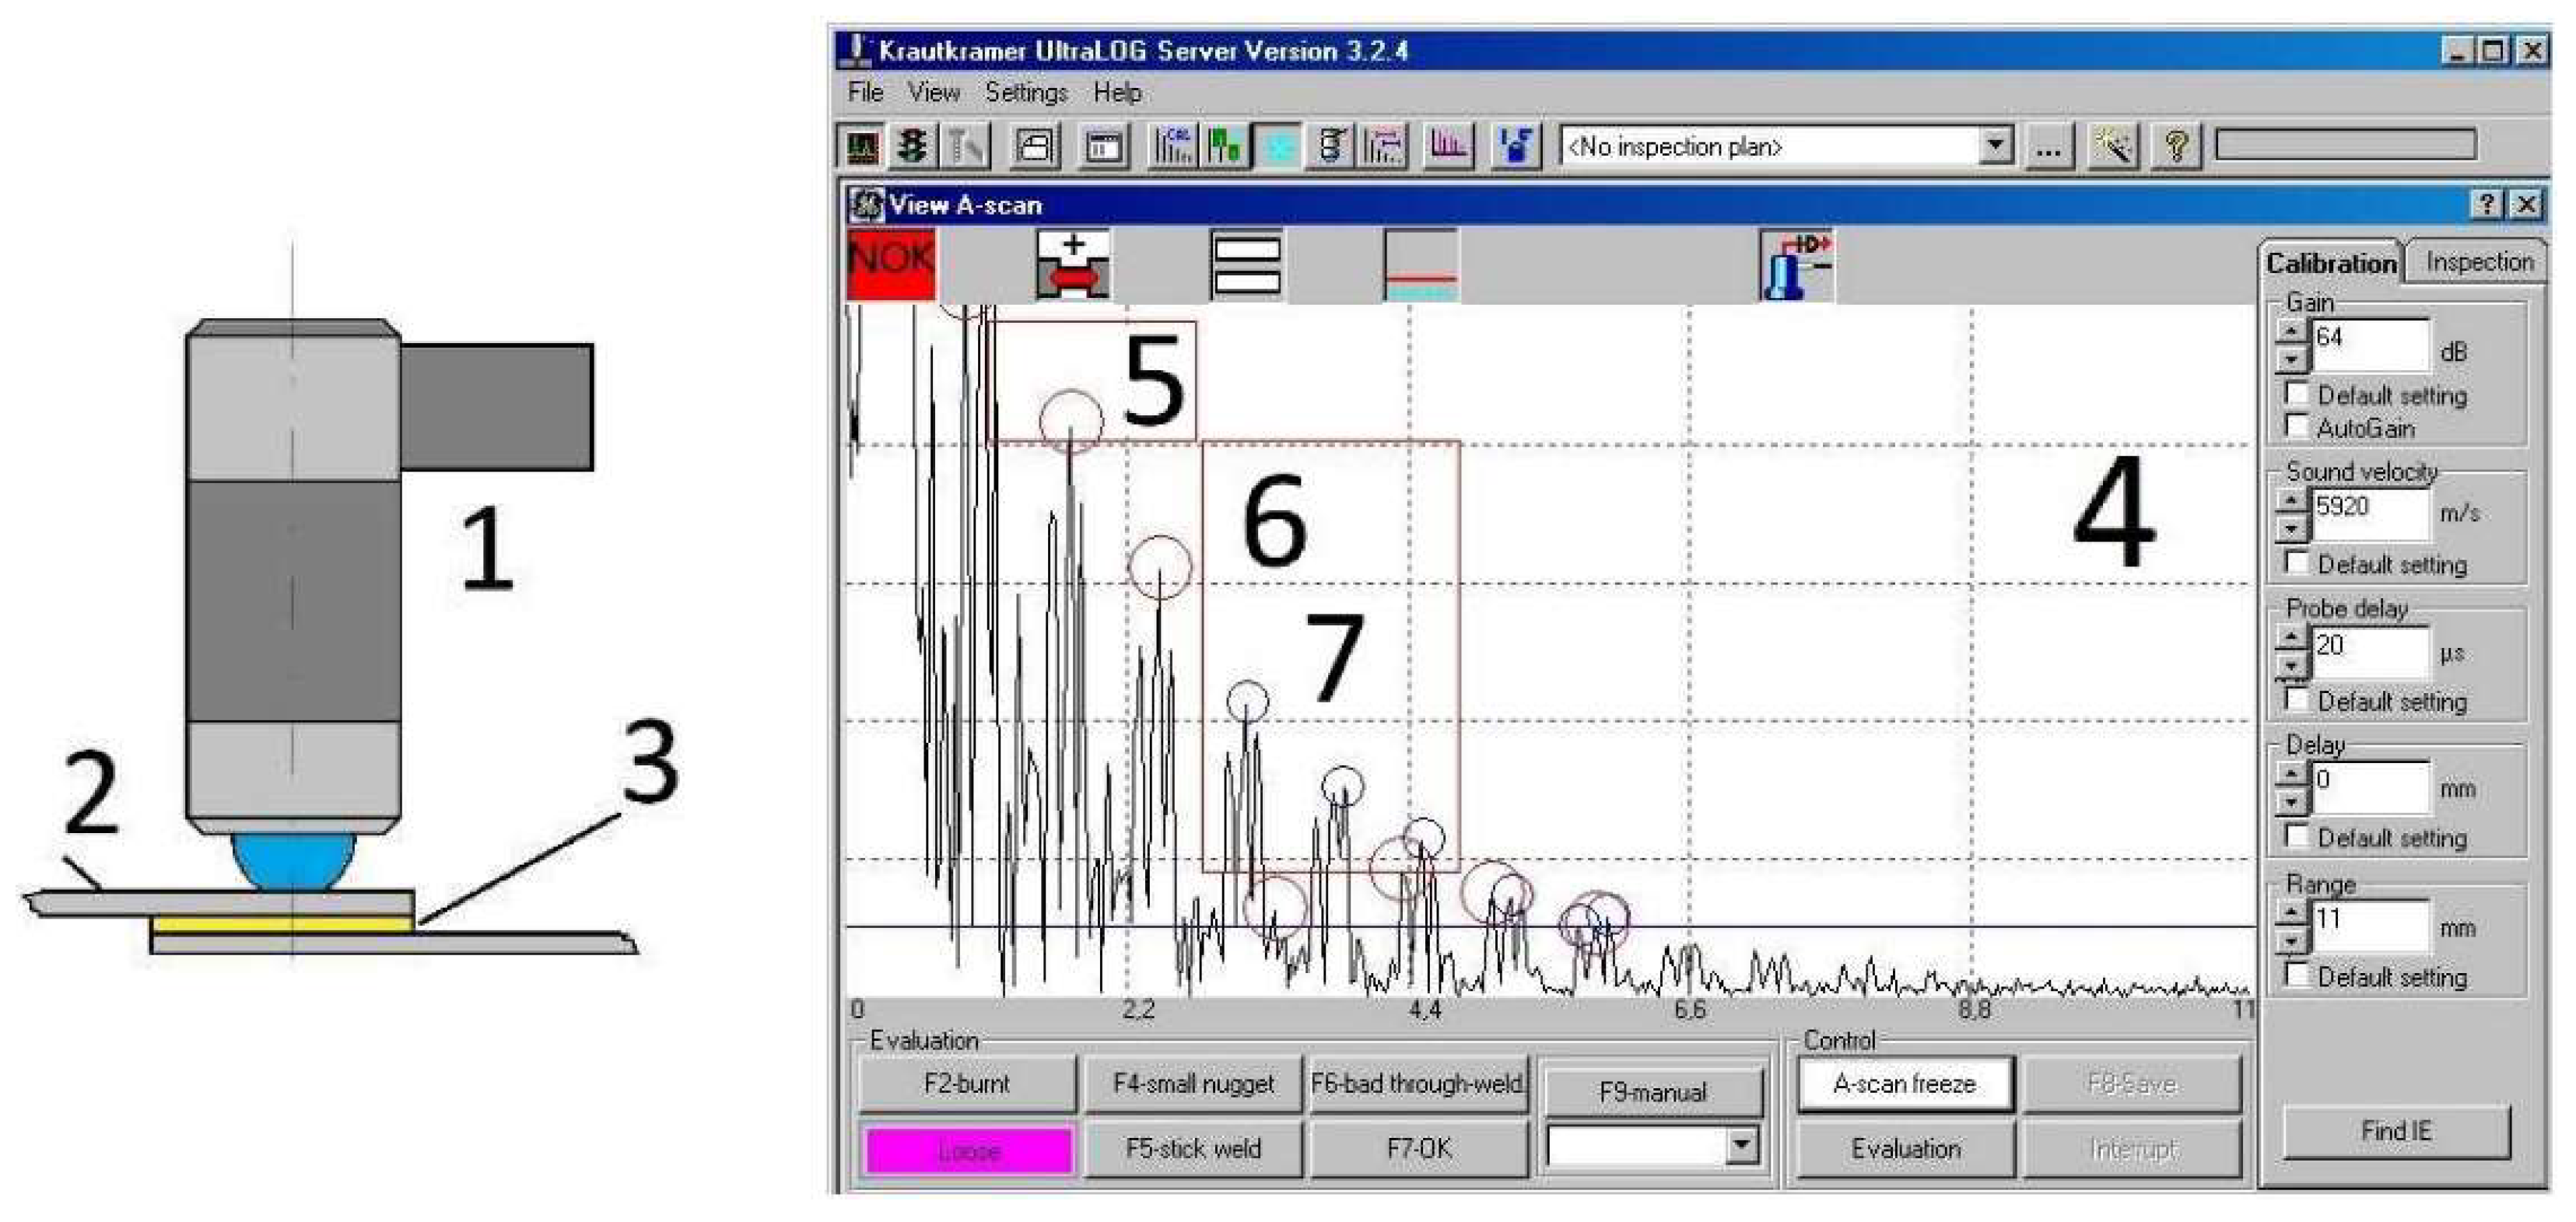This screenshot has height=1222, width=2576.
Task: Click the GE logo in View A-scan title
Action: (866, 205)
